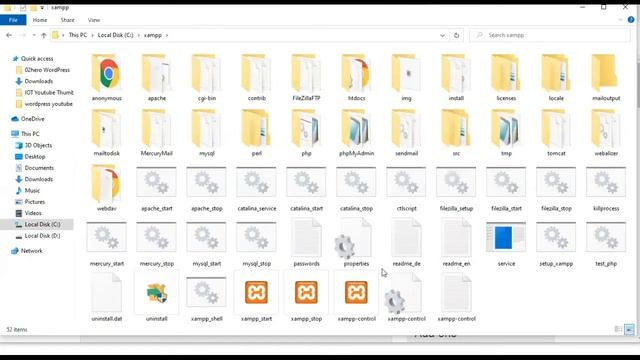
Task: Select the apache_start batch file
Action: 157,189
